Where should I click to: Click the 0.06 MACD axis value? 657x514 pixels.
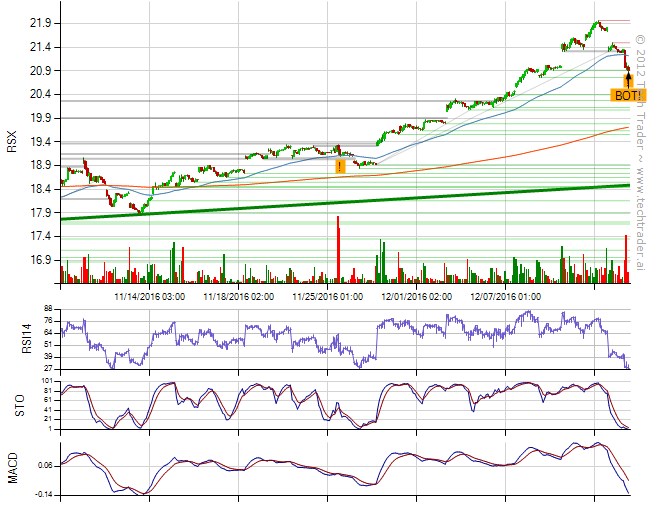[x=45, y=466]
